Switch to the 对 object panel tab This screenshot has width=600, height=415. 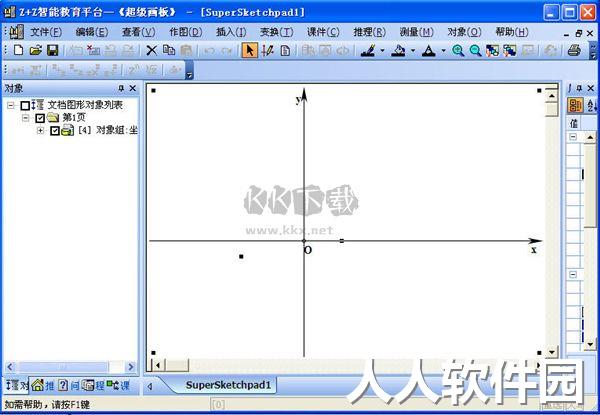pos(17,386)
